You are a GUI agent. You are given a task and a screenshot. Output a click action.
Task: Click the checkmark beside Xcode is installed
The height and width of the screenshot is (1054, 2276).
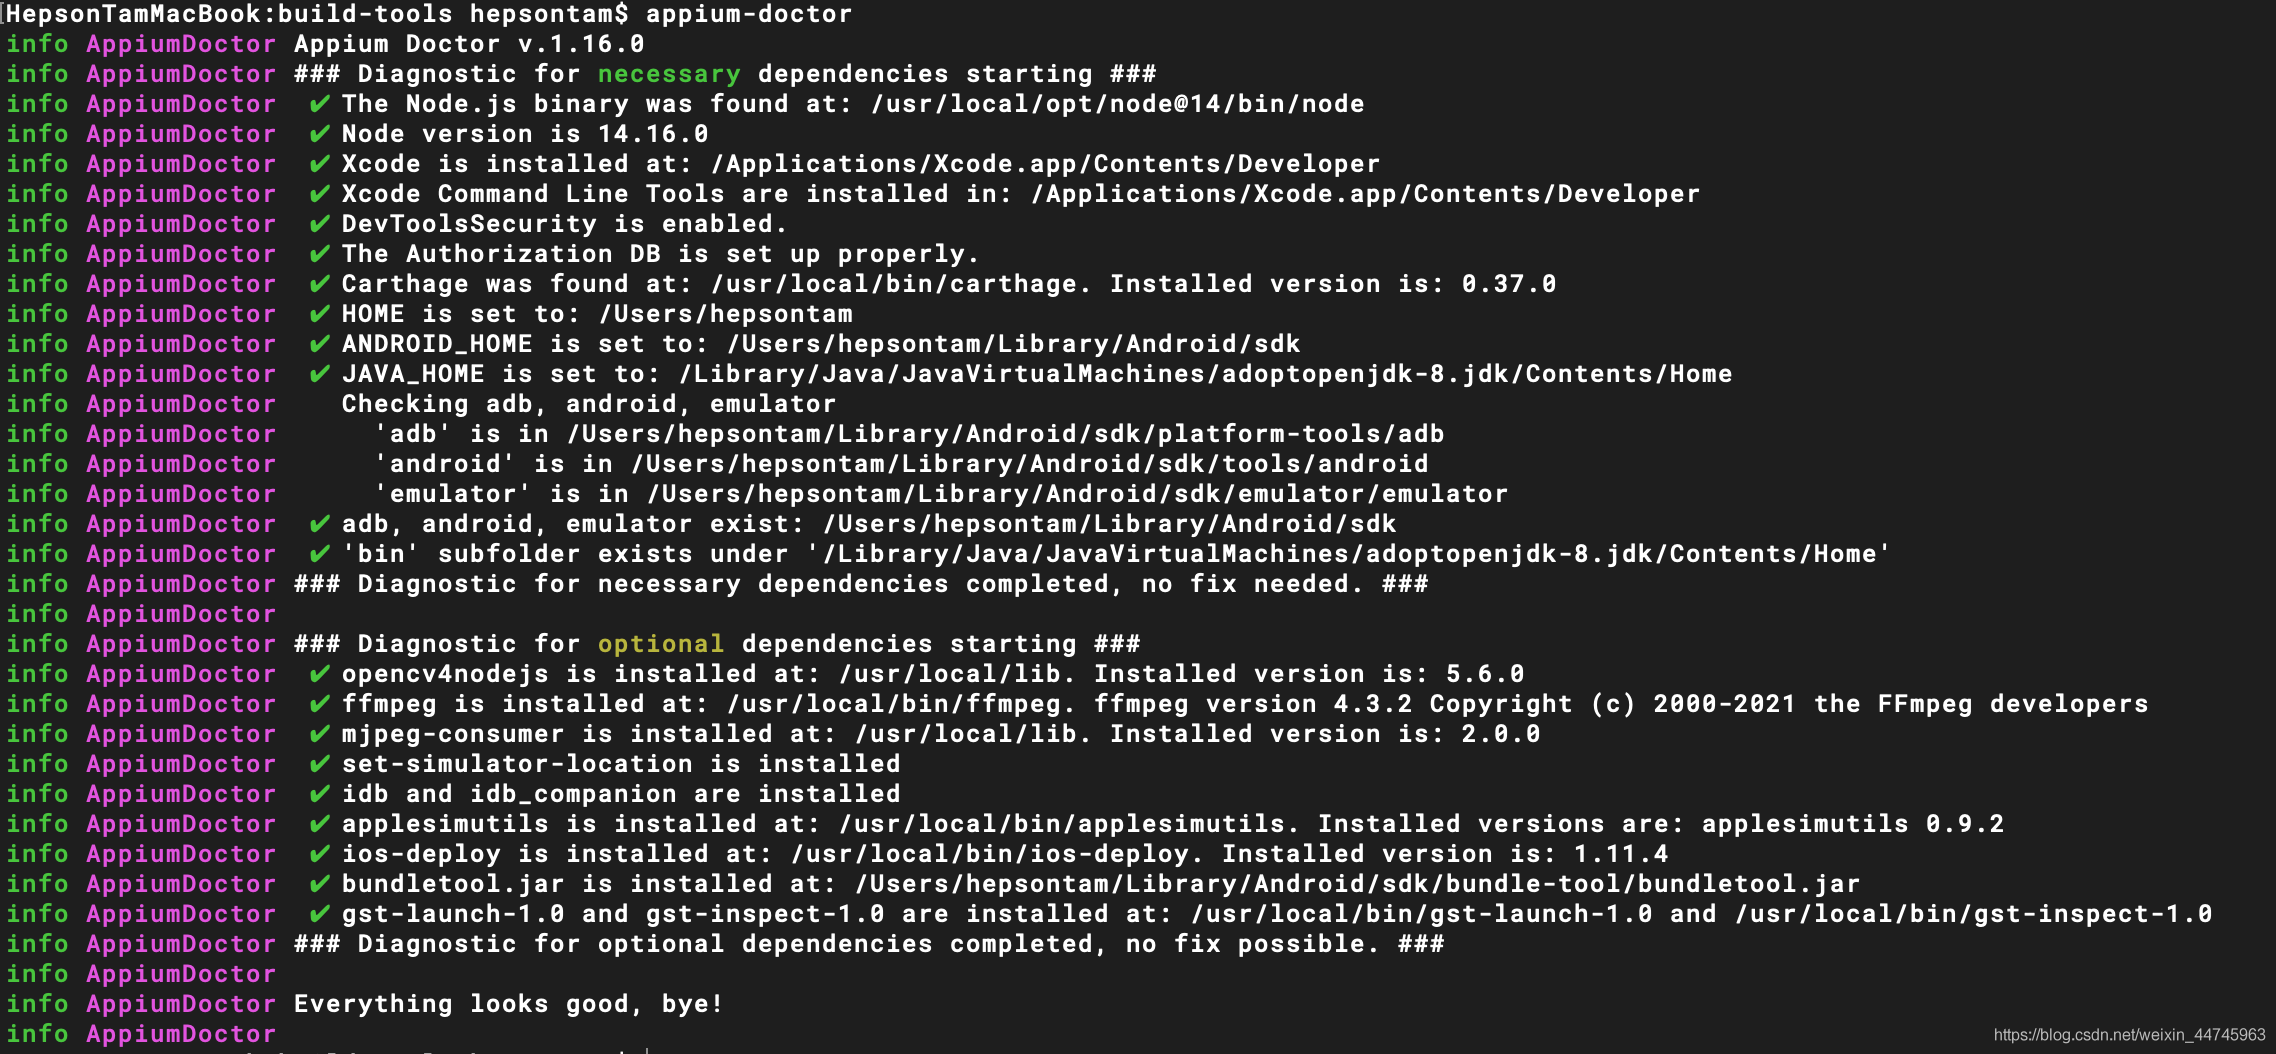(x=319, y=164)
